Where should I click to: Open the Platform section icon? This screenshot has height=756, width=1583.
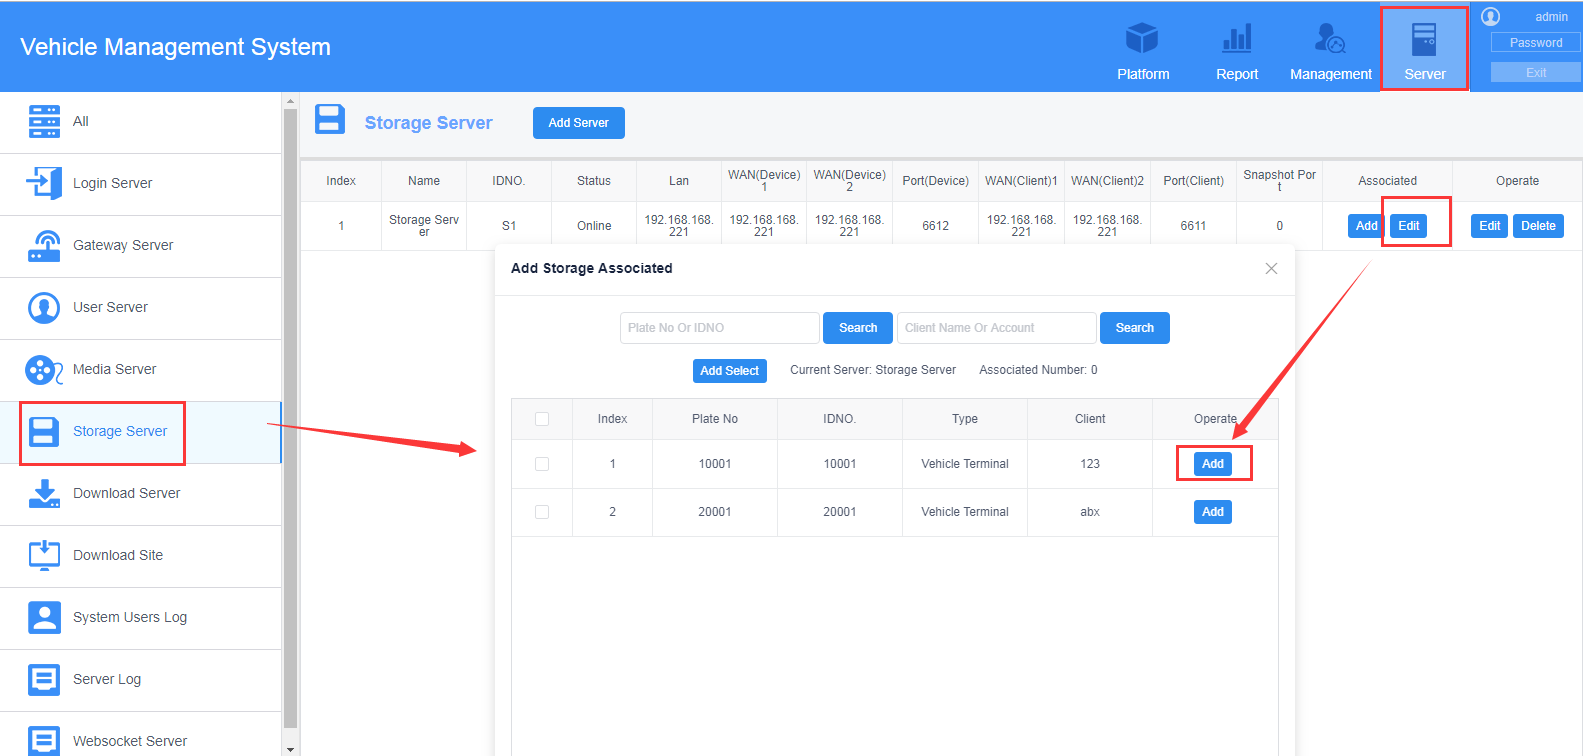1142,39
